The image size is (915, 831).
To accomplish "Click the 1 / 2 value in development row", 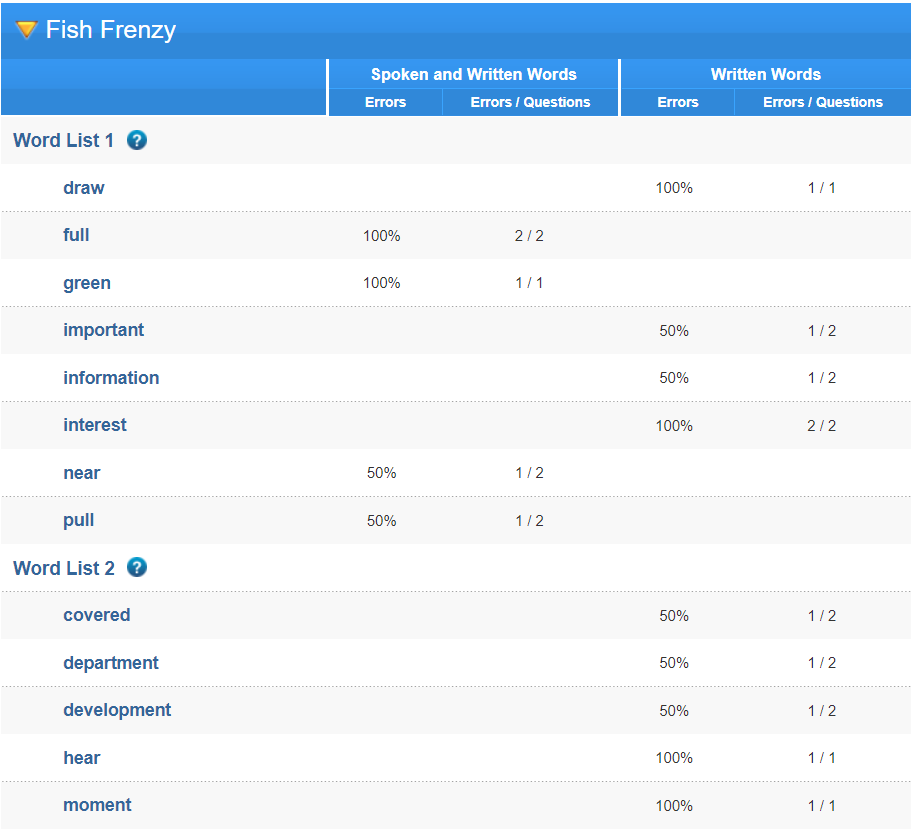I will (x=822, y=711).
